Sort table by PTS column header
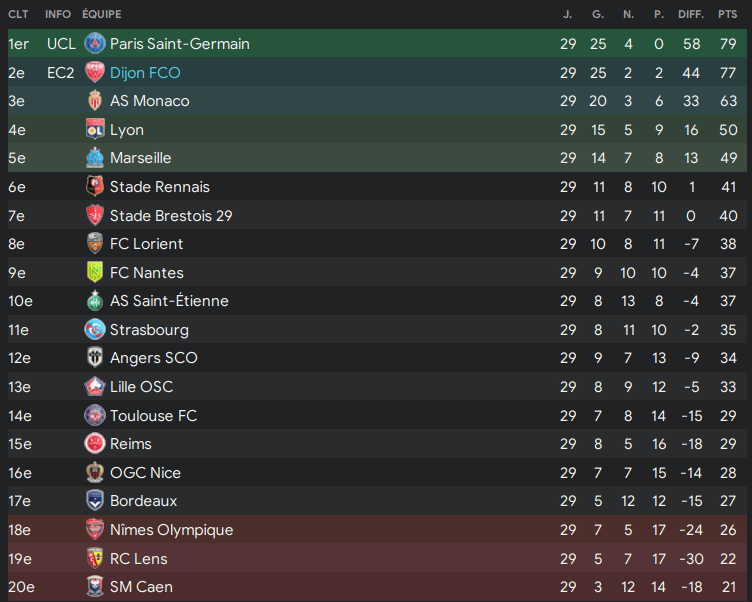Screen dimensions: 752x602 pyautogui.click(x=727, y=15)
